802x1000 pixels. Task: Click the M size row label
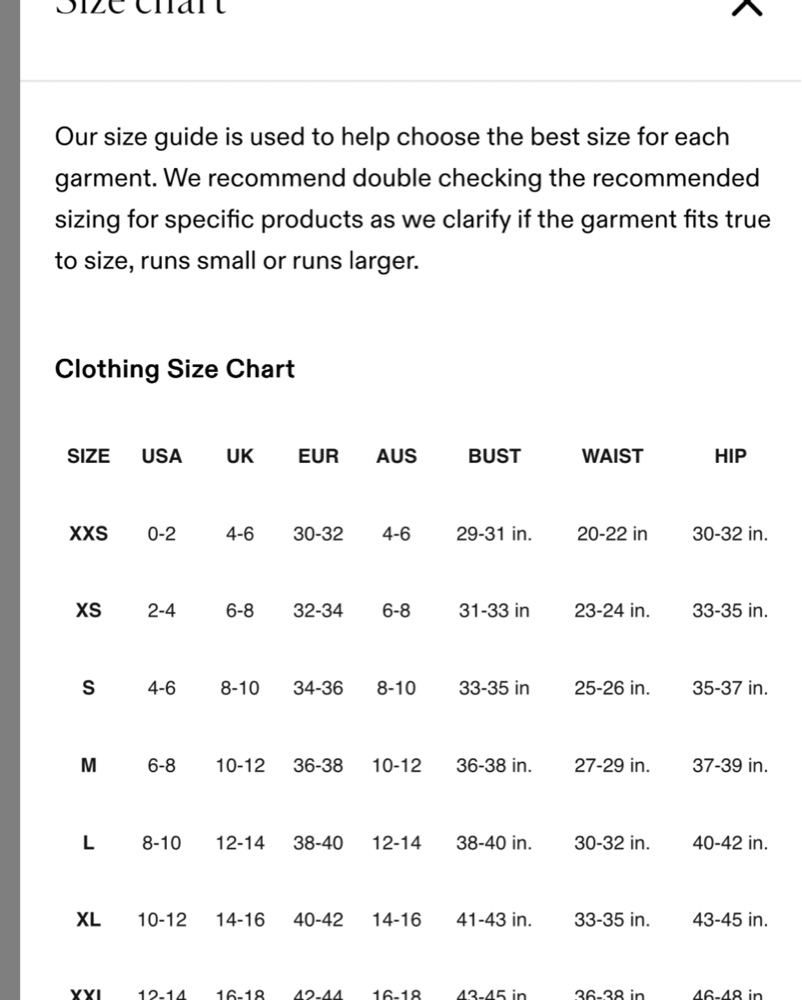click(89, 765)
